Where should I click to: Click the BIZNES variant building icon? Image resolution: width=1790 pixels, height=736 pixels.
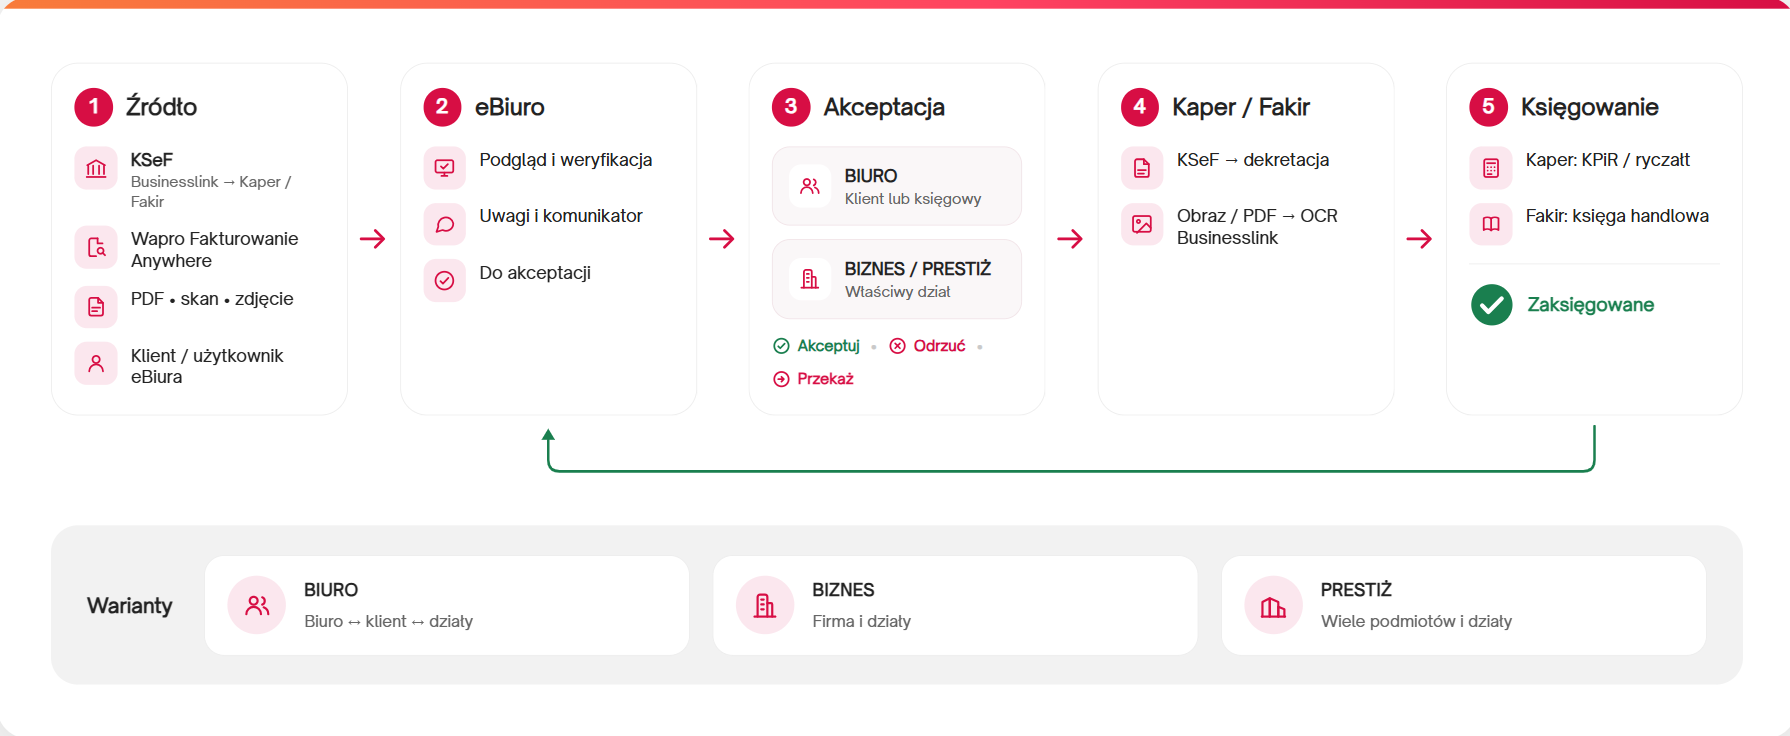click(765, 605)
